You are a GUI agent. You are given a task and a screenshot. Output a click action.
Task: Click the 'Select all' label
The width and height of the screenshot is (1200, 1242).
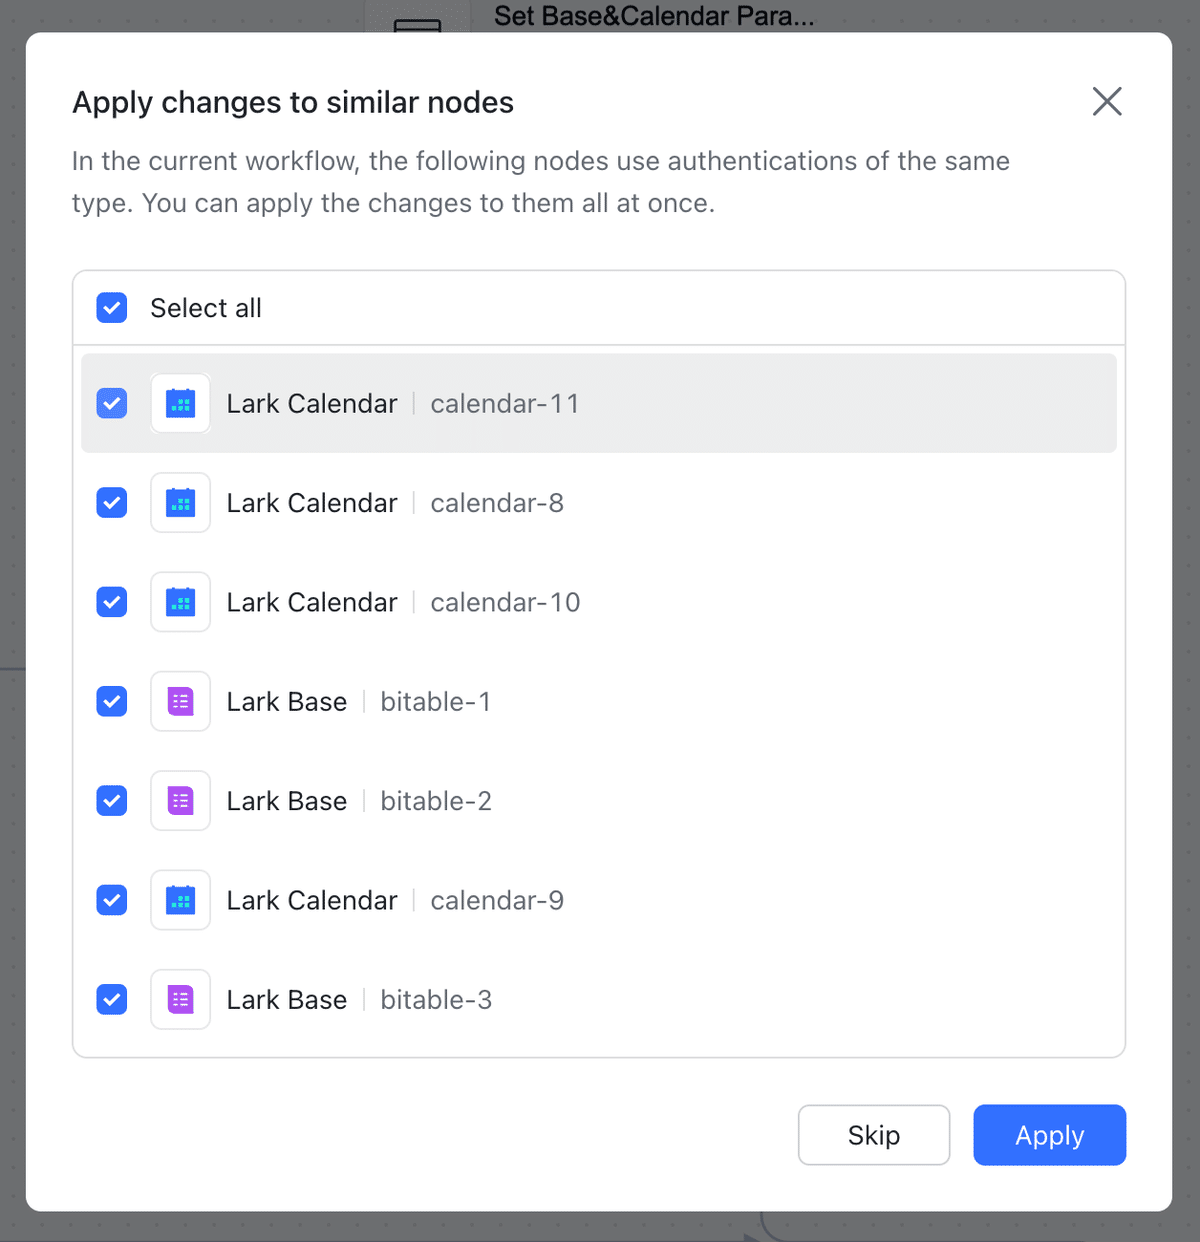tap(206, 308)
